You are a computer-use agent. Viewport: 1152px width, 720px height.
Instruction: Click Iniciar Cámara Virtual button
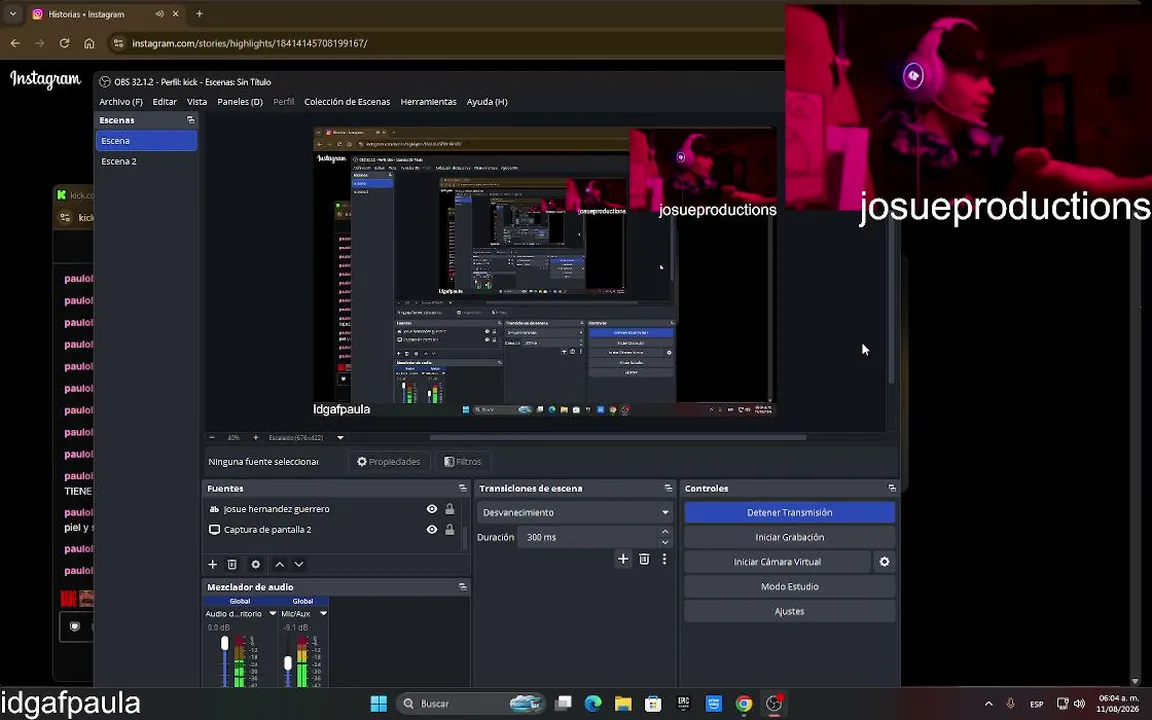click(777, 561)
